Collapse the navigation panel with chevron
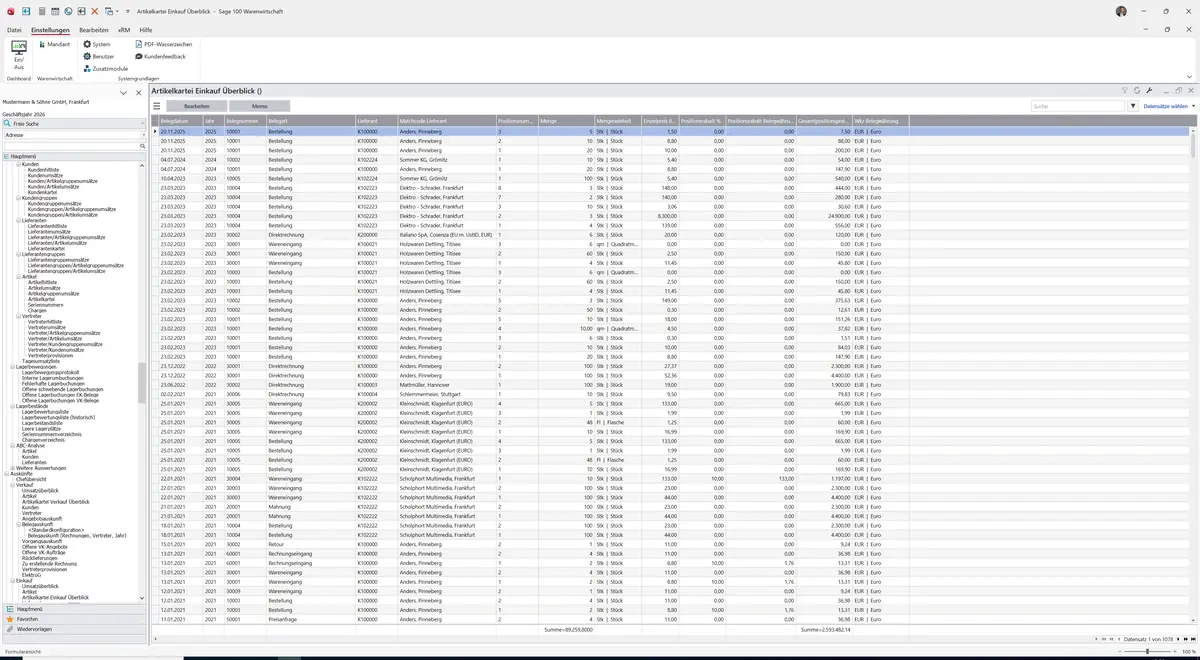1200x660 pixels. (123, 93)
